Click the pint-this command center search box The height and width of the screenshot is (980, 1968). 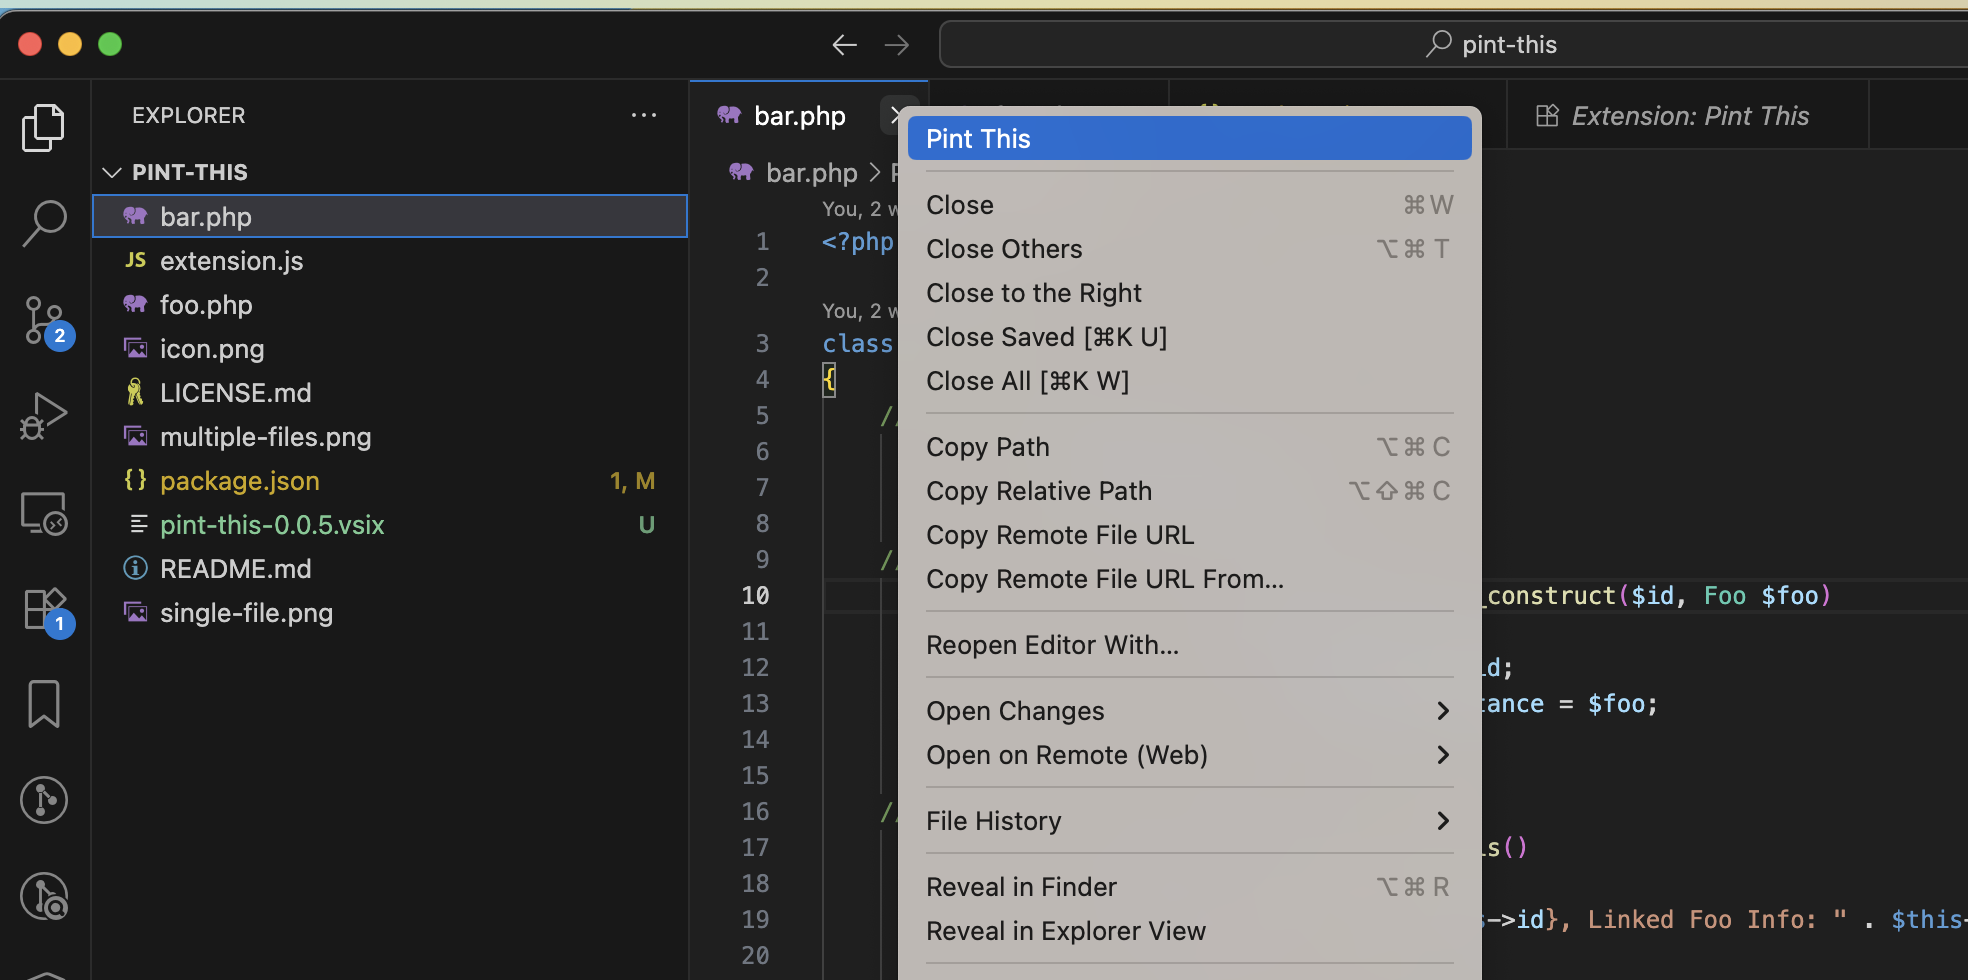(1454, 44)
